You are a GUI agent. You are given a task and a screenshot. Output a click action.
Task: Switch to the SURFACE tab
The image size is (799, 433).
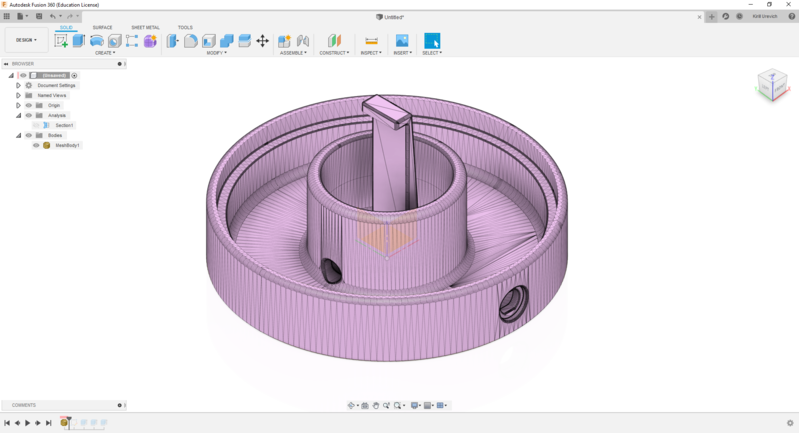coord(102,27)
